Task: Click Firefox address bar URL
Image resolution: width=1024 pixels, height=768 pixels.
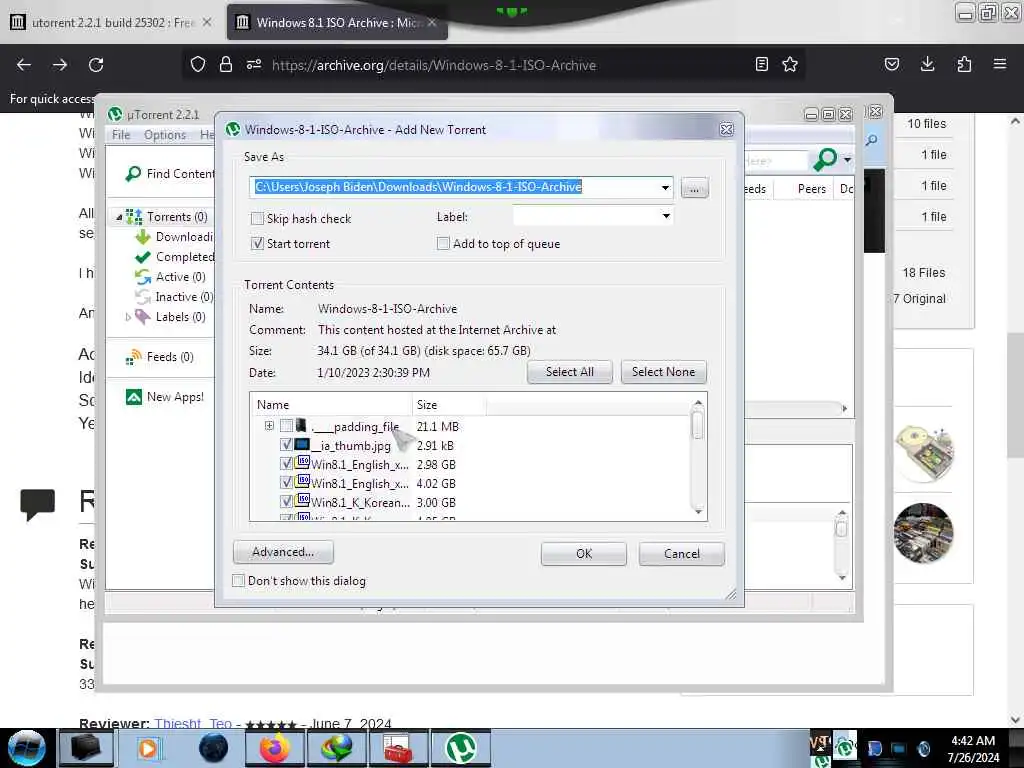Action: point(434,65)
